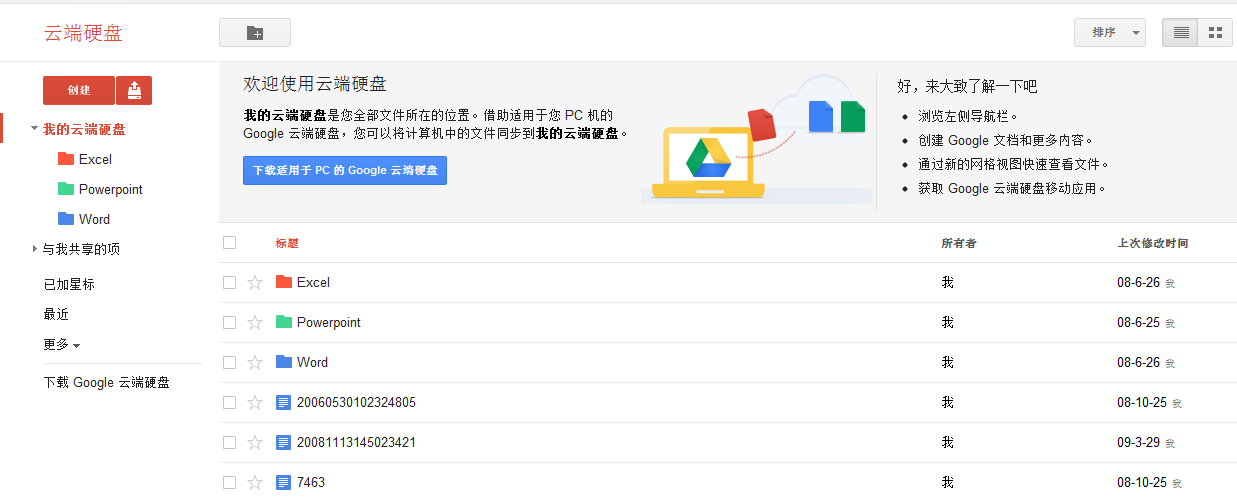Select 与我共享的项 in navigation

click(x=81, y=249)
